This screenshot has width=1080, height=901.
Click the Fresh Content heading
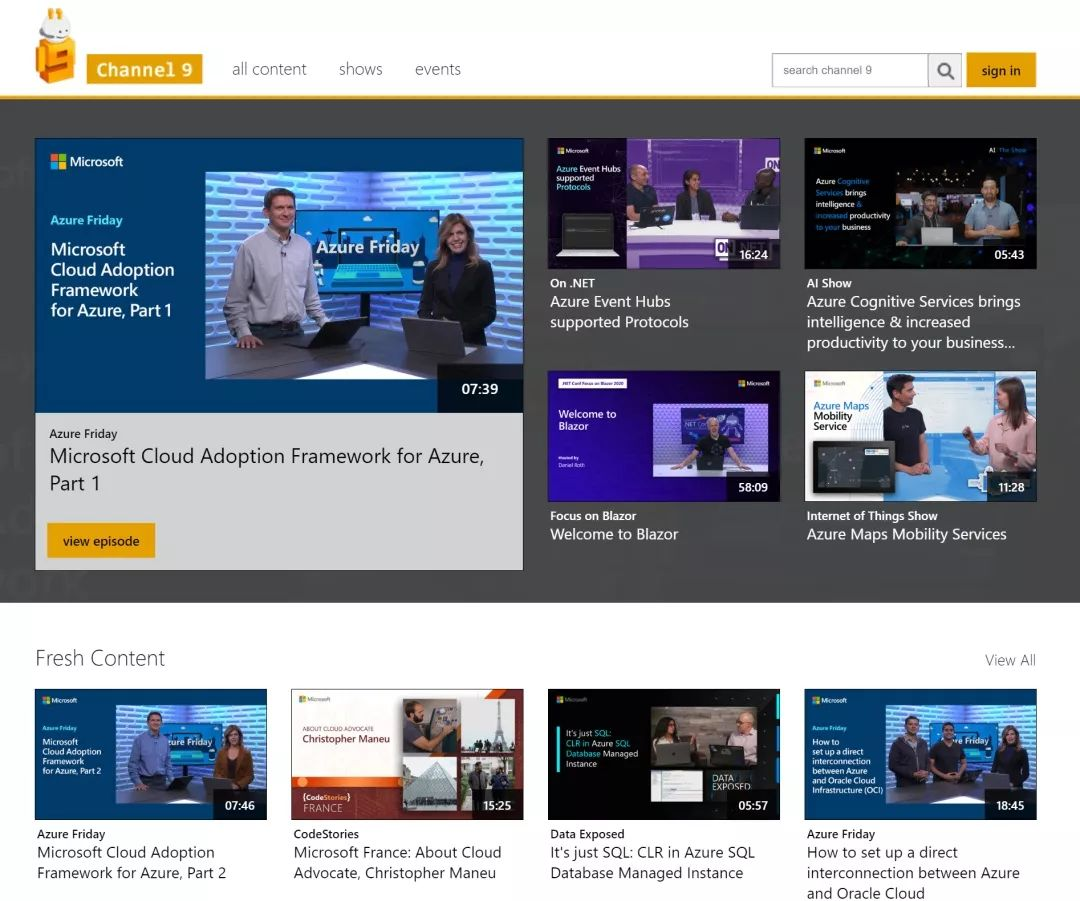tap(100, 659)
